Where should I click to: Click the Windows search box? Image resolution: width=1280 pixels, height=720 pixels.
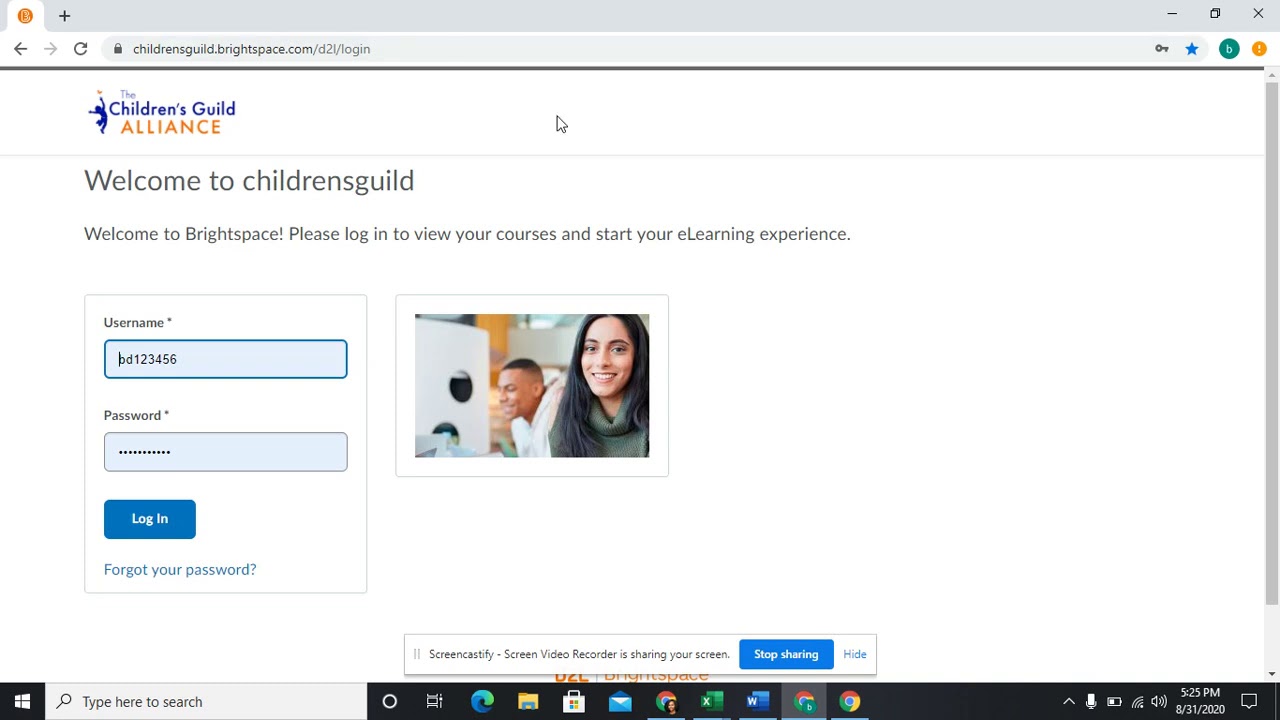206,702
